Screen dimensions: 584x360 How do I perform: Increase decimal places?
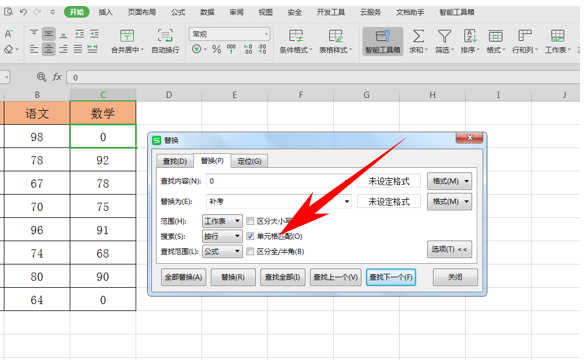click(248, 49)
